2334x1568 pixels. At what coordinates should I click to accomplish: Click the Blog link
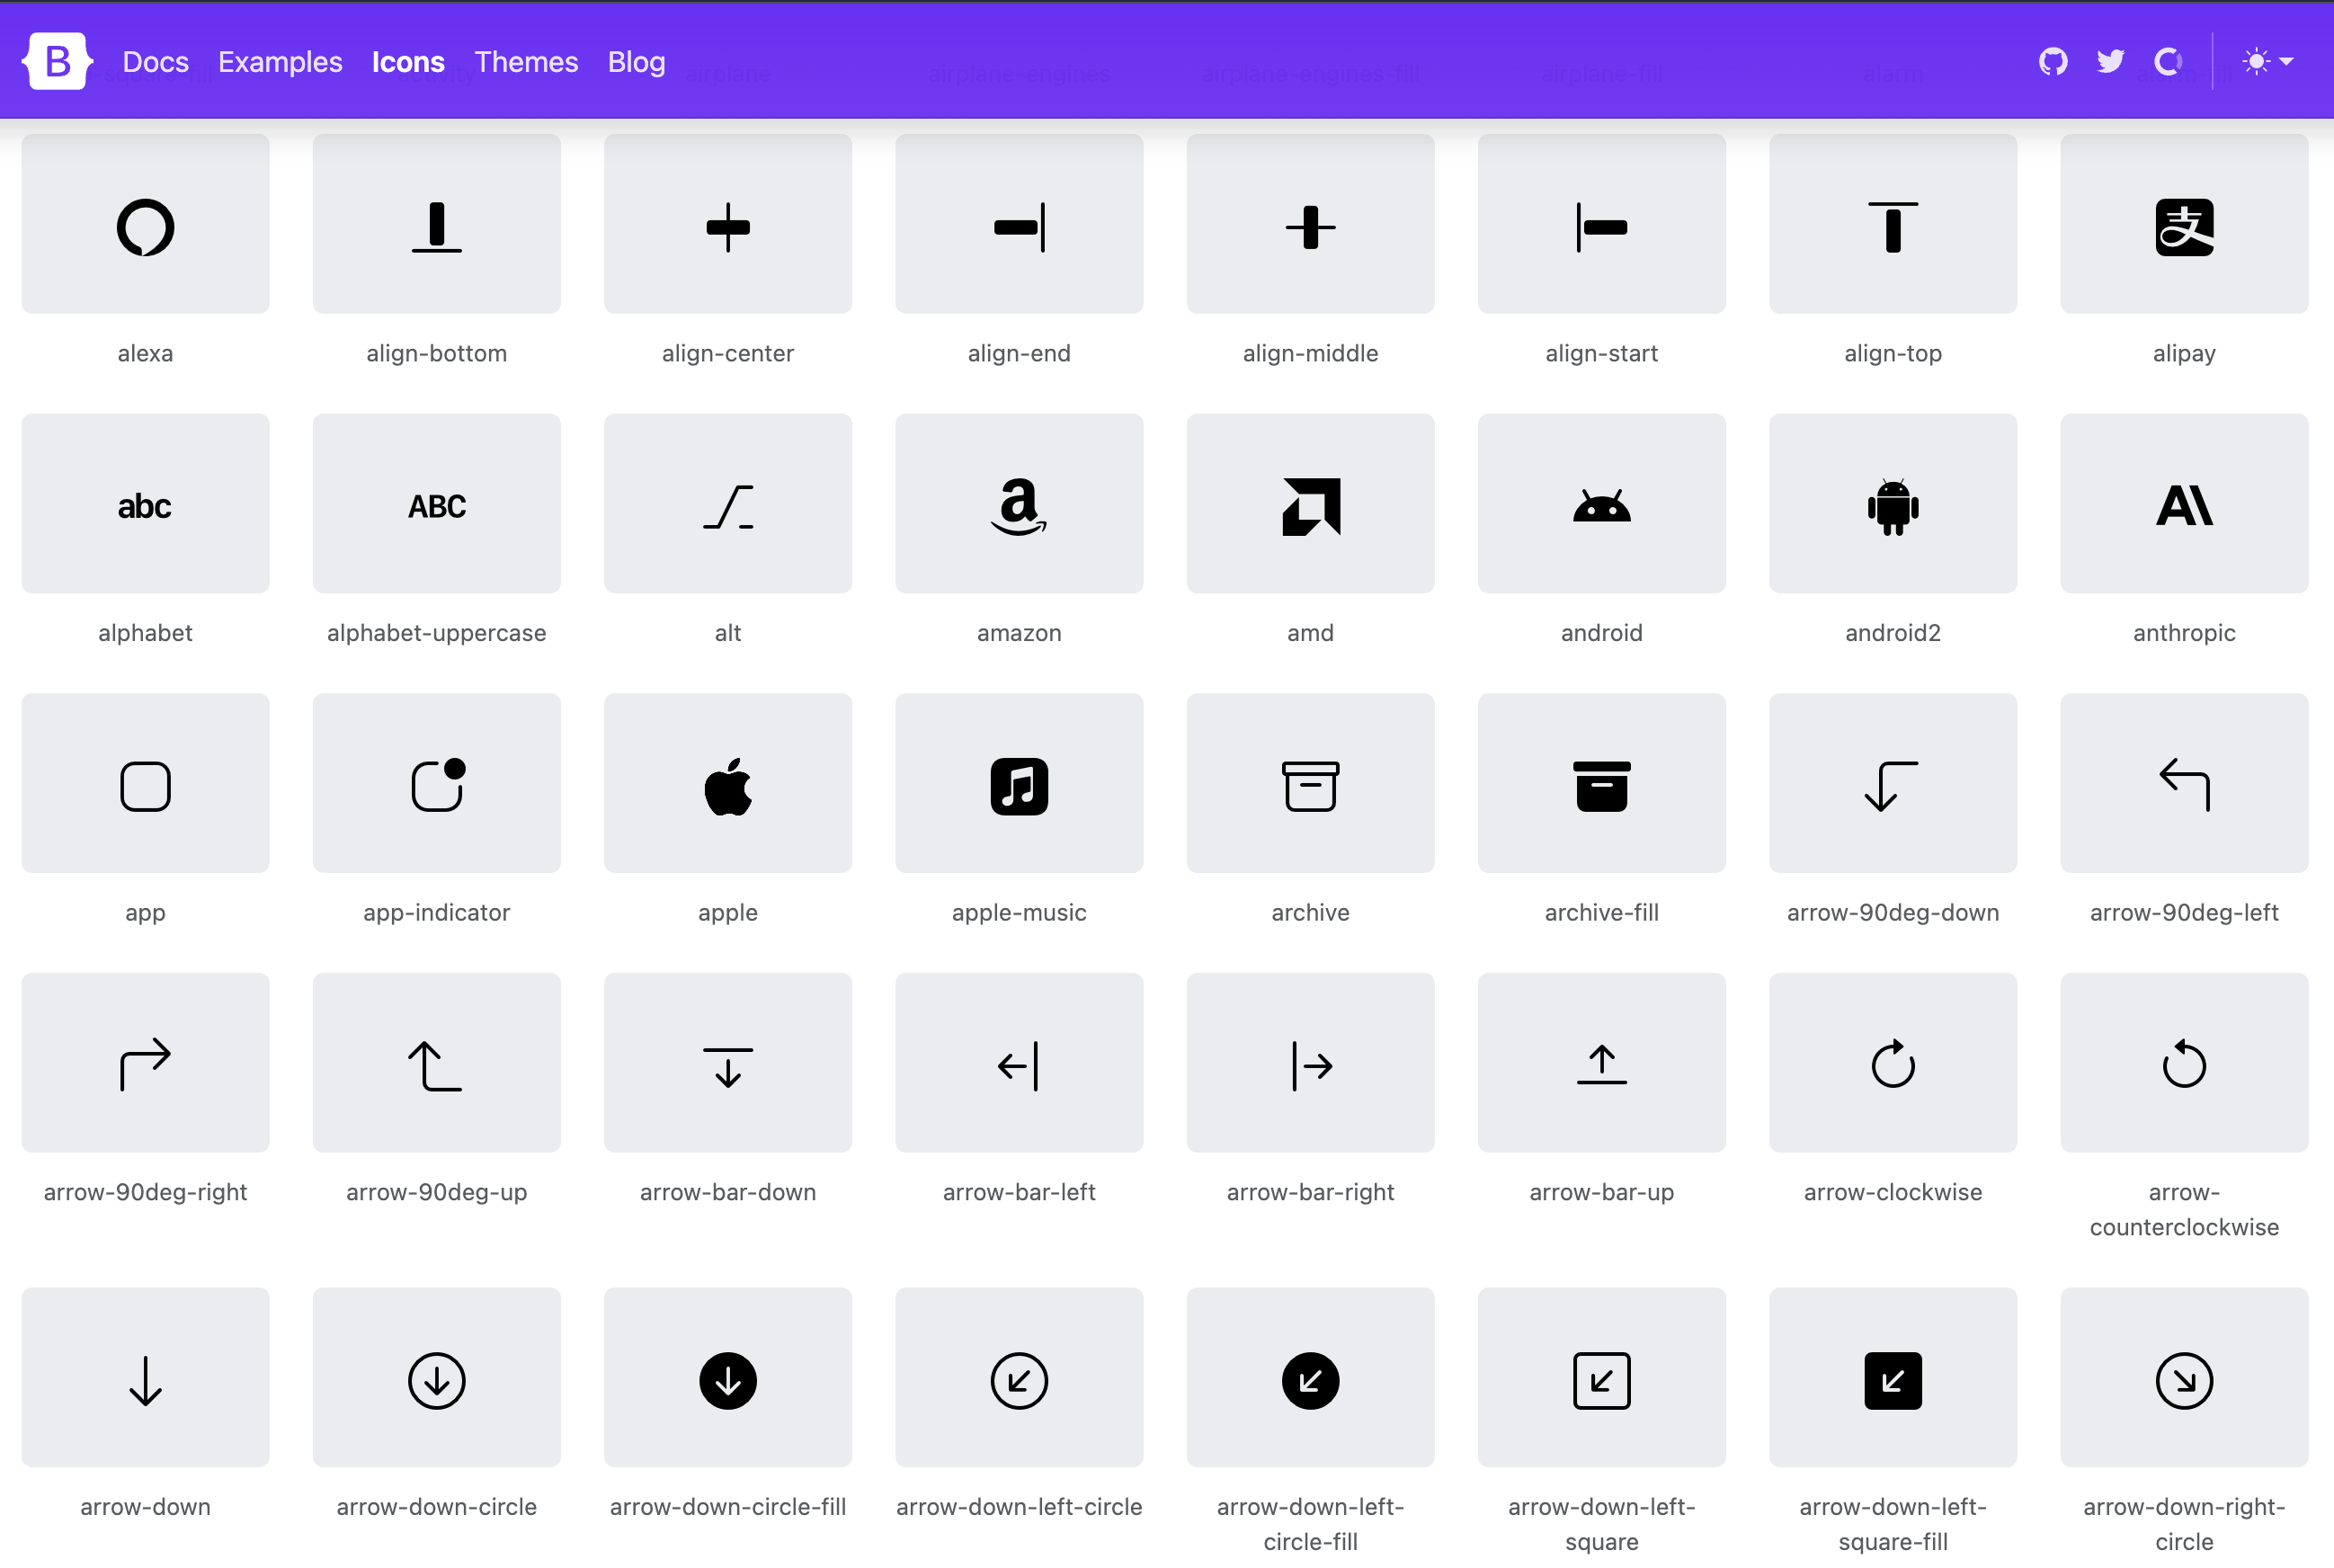tap(636, 61)
